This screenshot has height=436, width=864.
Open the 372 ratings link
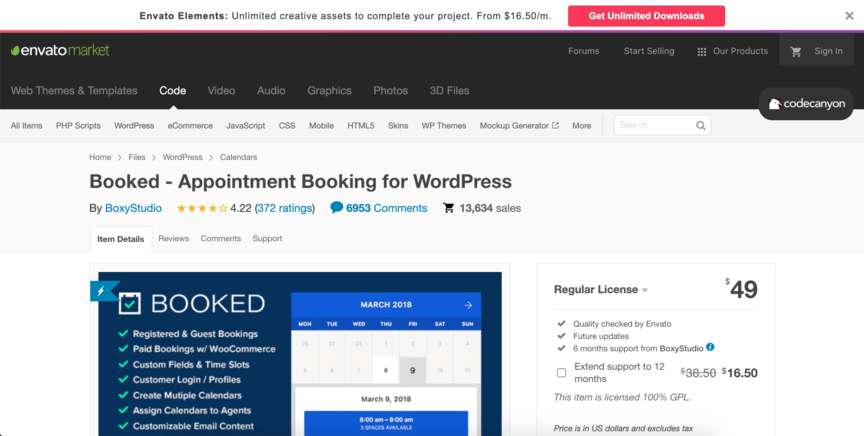[284, 208]
